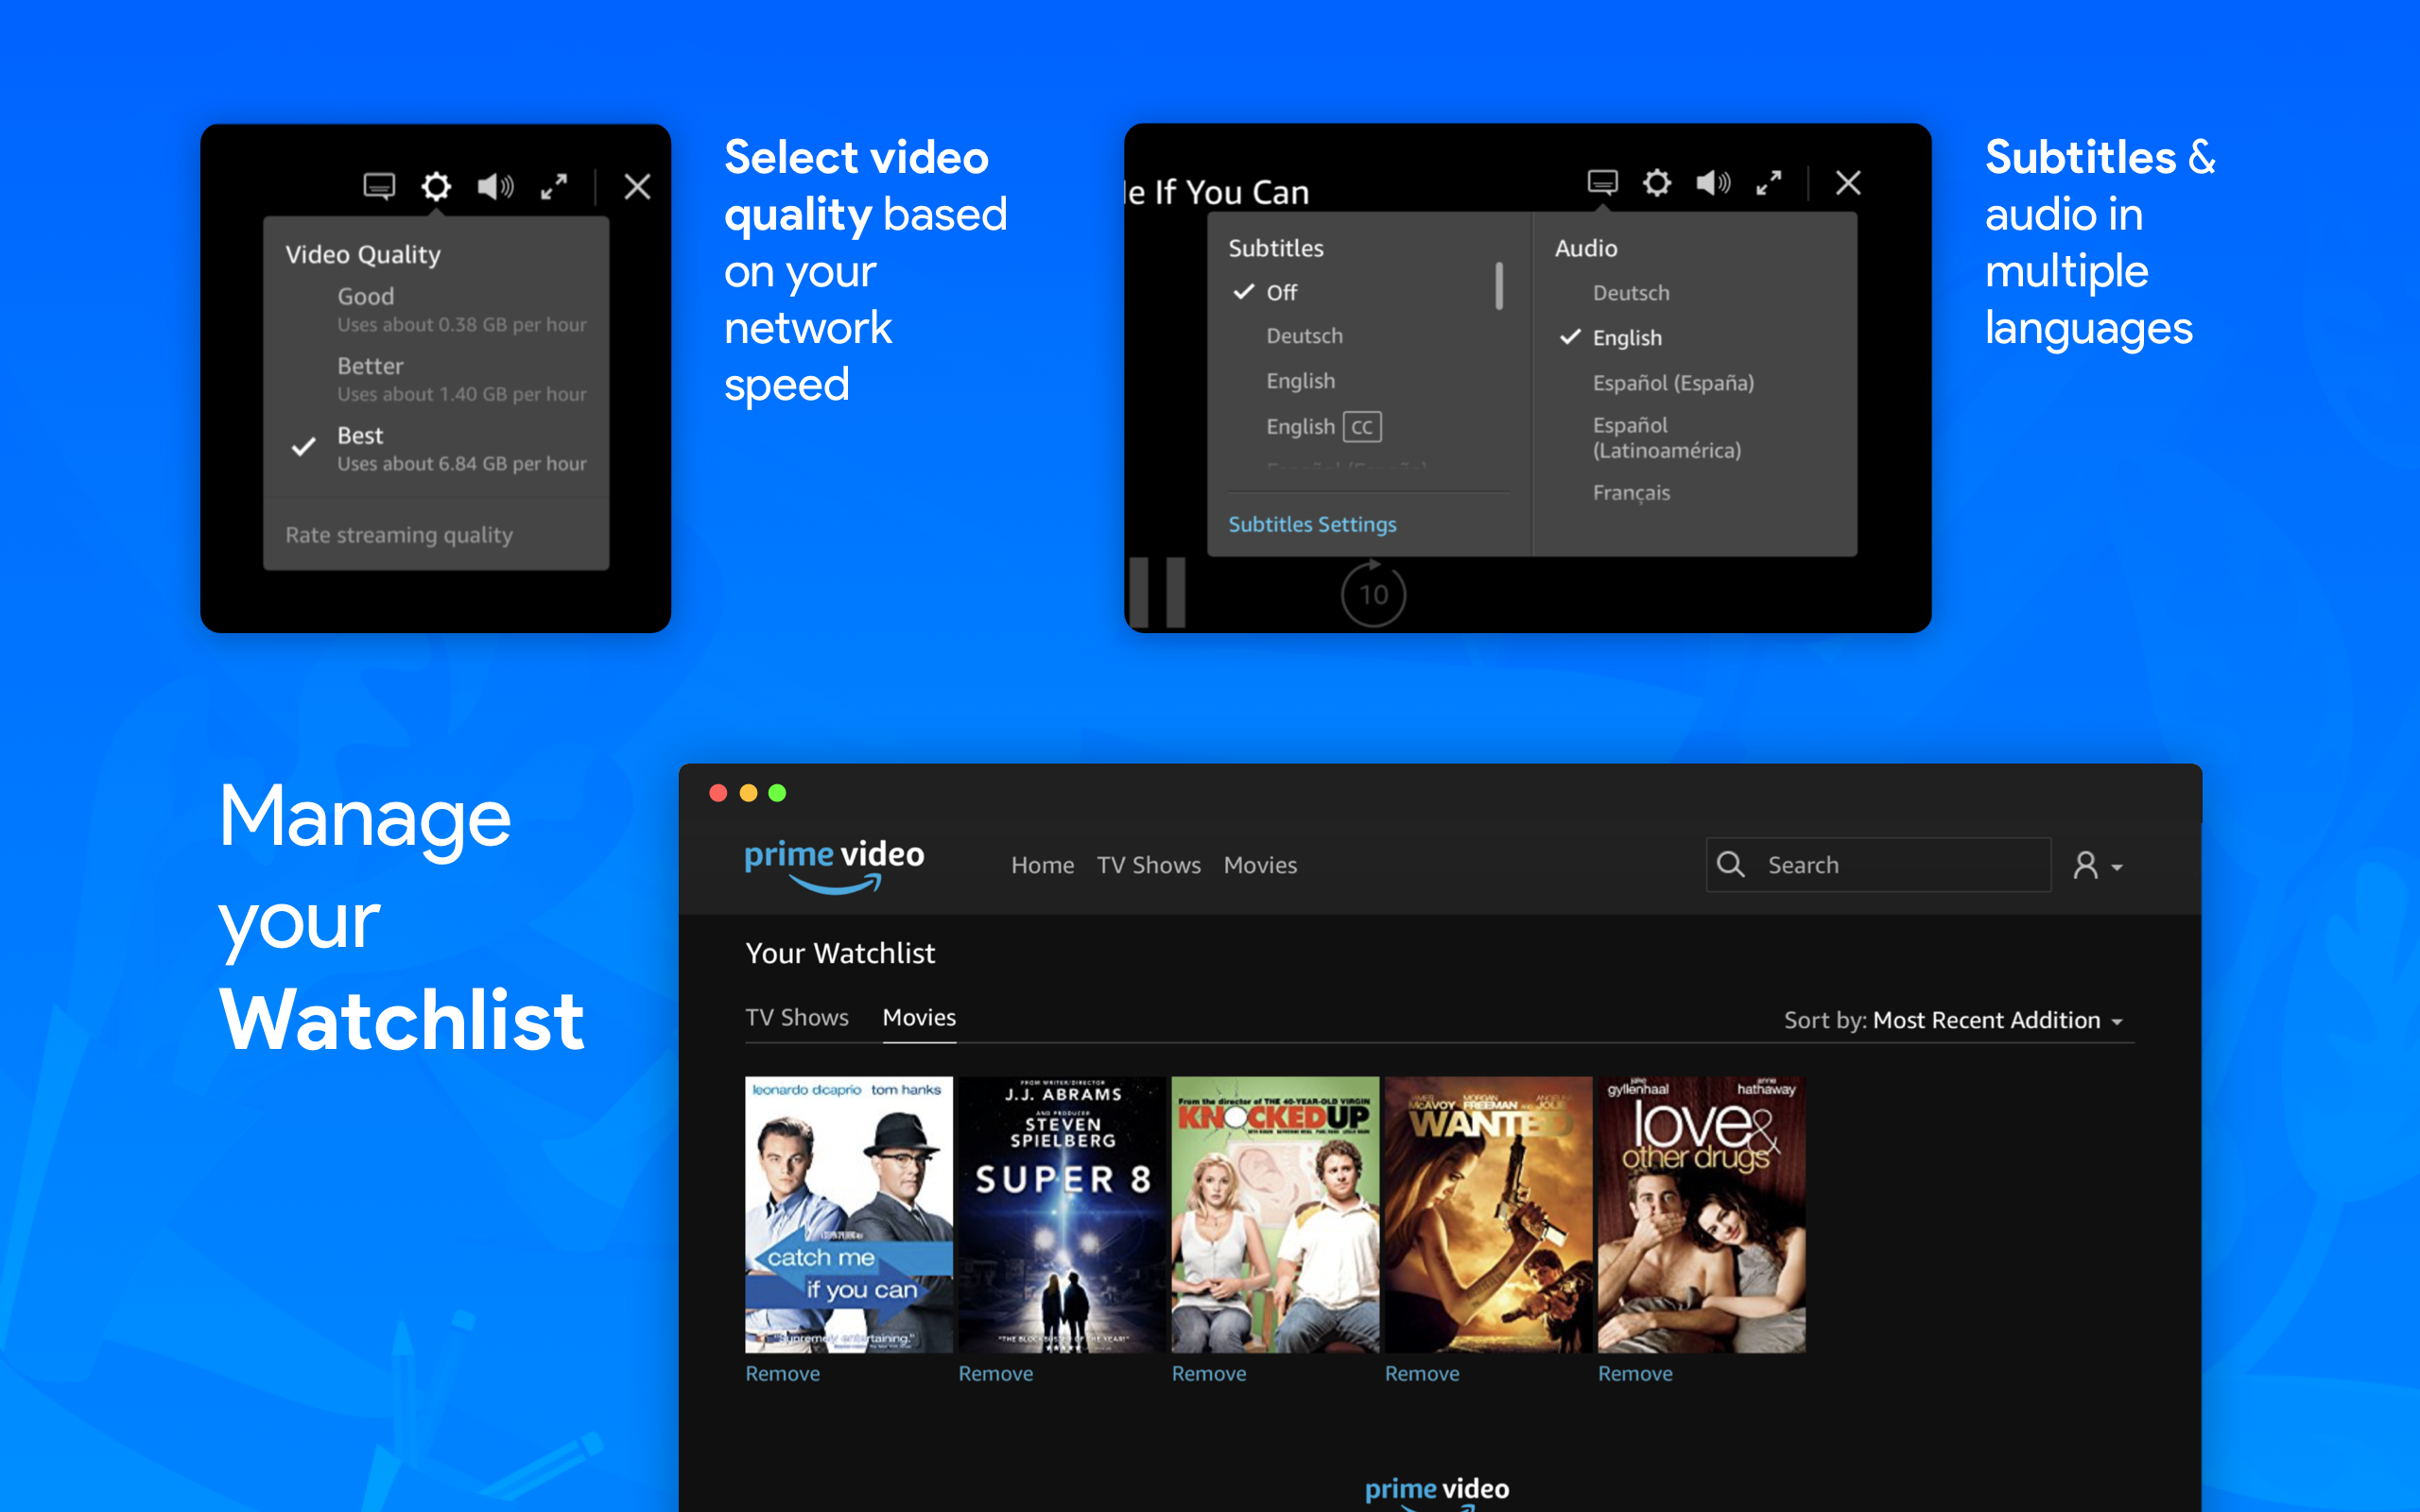The width and height of the screenshot is (2420, 1512).
Task: Select Español (España) audio track
Action: tap(1673, 383)
